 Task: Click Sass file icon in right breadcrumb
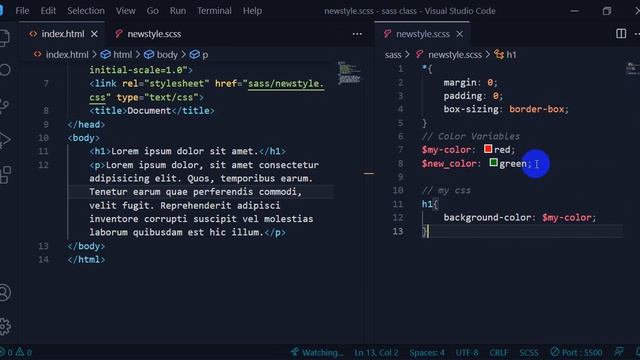420,54
